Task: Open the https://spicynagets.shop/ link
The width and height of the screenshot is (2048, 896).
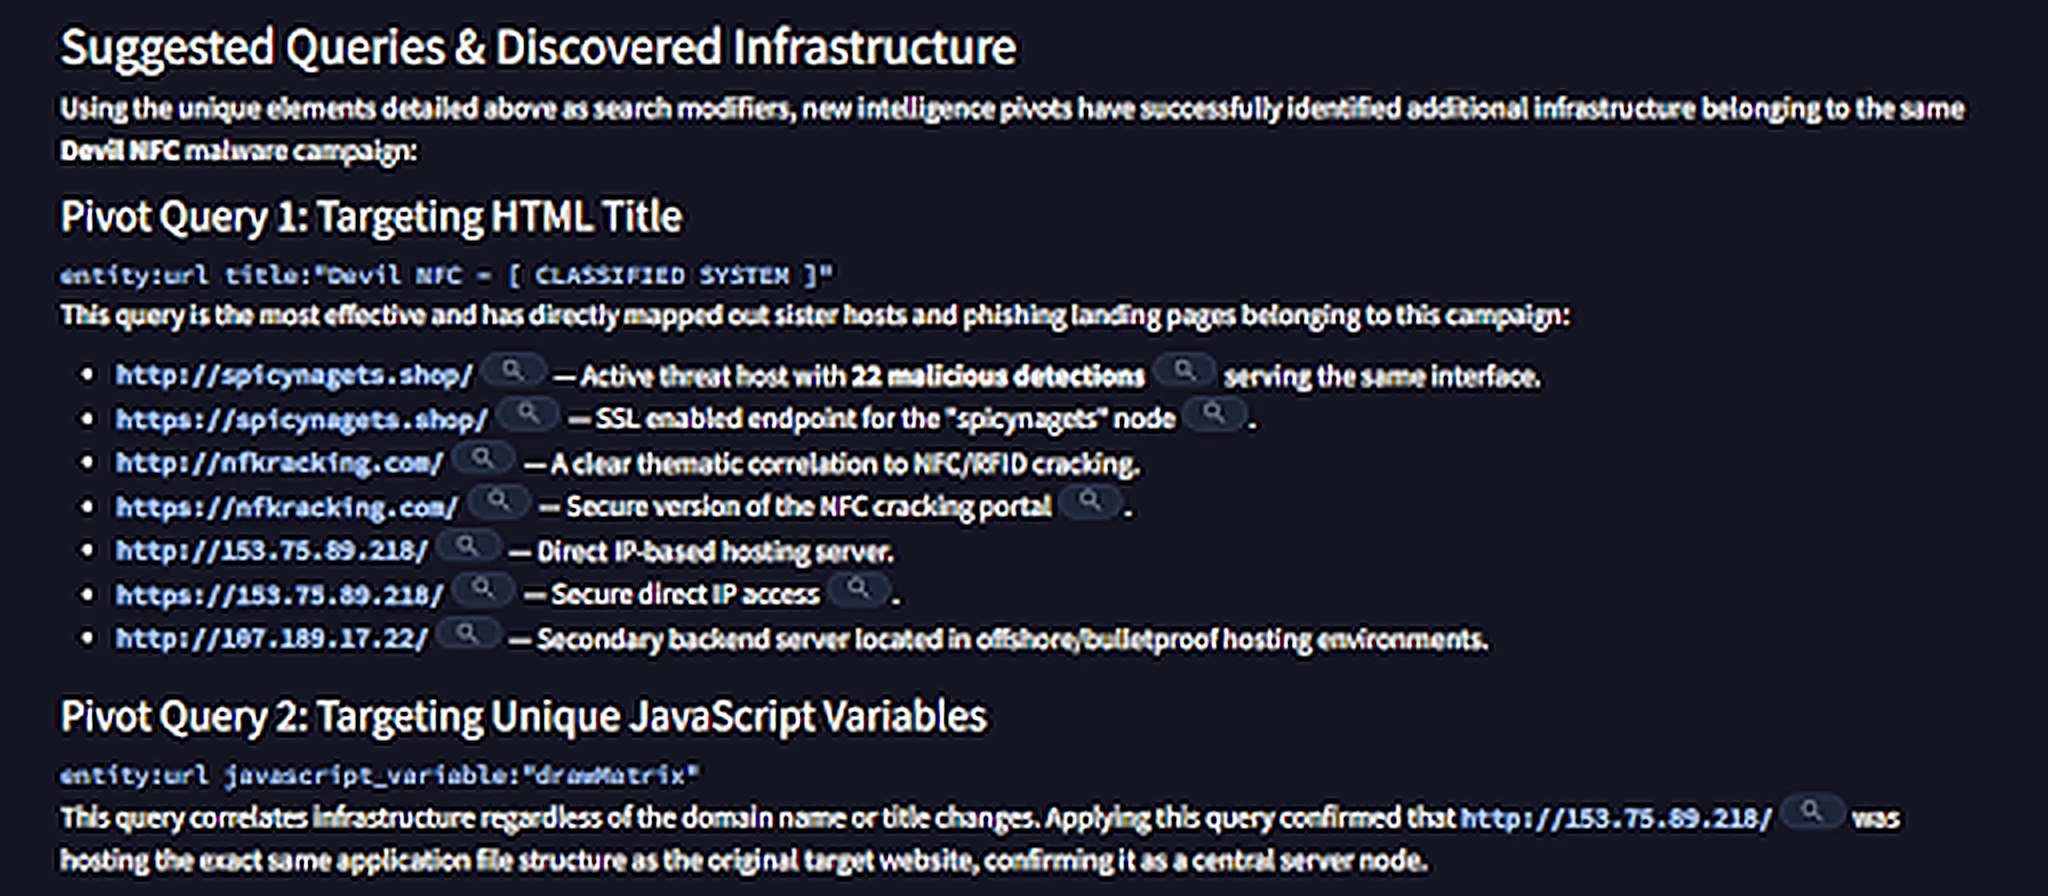Action: pyautogui.click(x=302, y=419)
